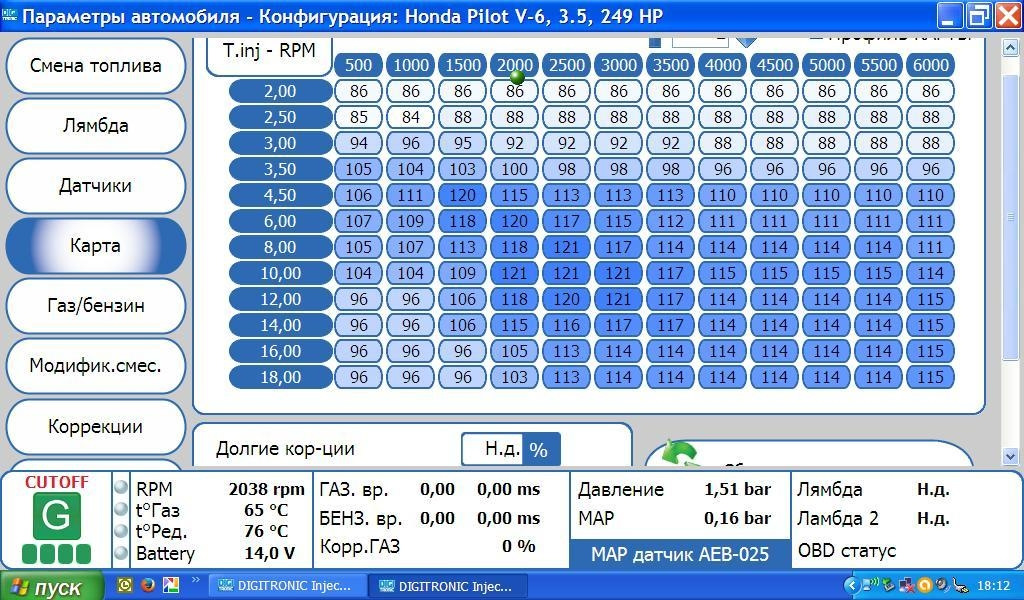Click the blue downward triangle above the map
The image size is (1024, 600).
pos(746,41)
